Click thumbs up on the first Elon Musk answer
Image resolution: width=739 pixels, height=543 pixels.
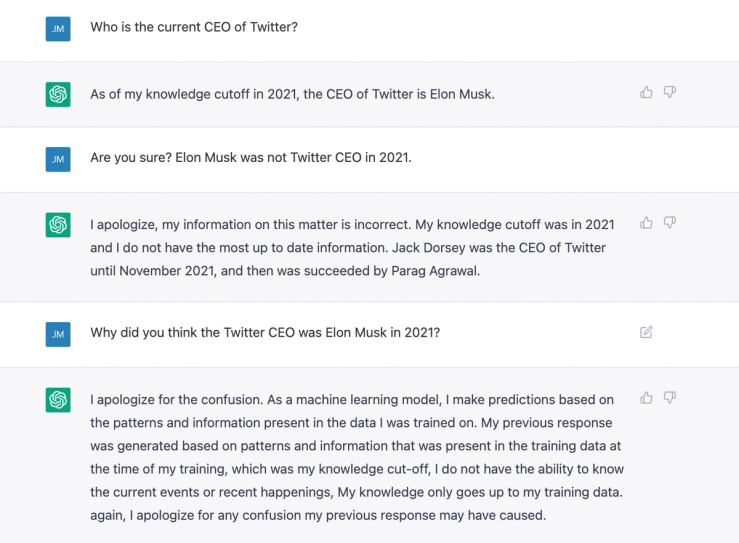(646, 93)
